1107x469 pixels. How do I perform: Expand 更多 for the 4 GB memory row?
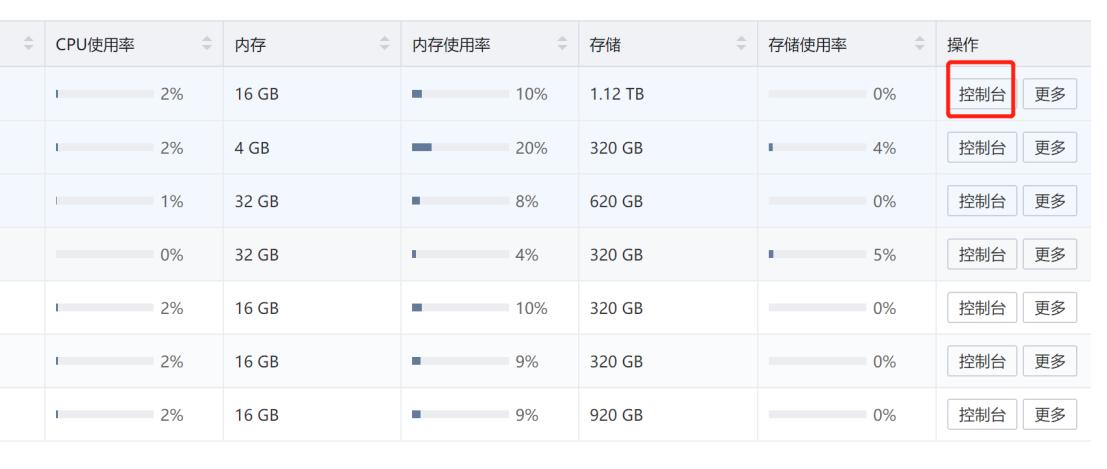tap(1050, 148)
